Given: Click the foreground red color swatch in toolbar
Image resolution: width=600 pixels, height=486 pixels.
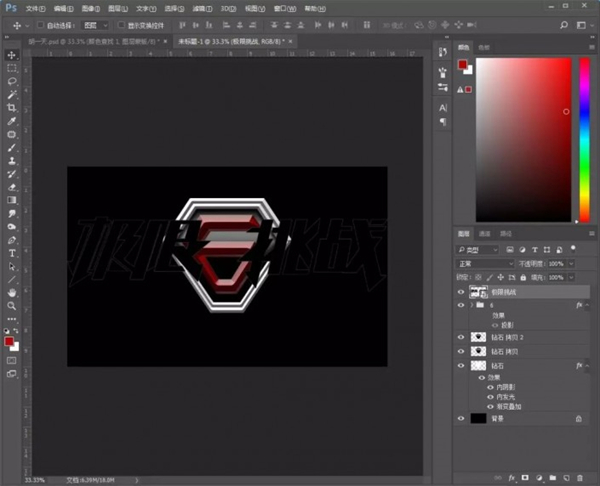Looking at the screenshot, I should coord(9,341).
